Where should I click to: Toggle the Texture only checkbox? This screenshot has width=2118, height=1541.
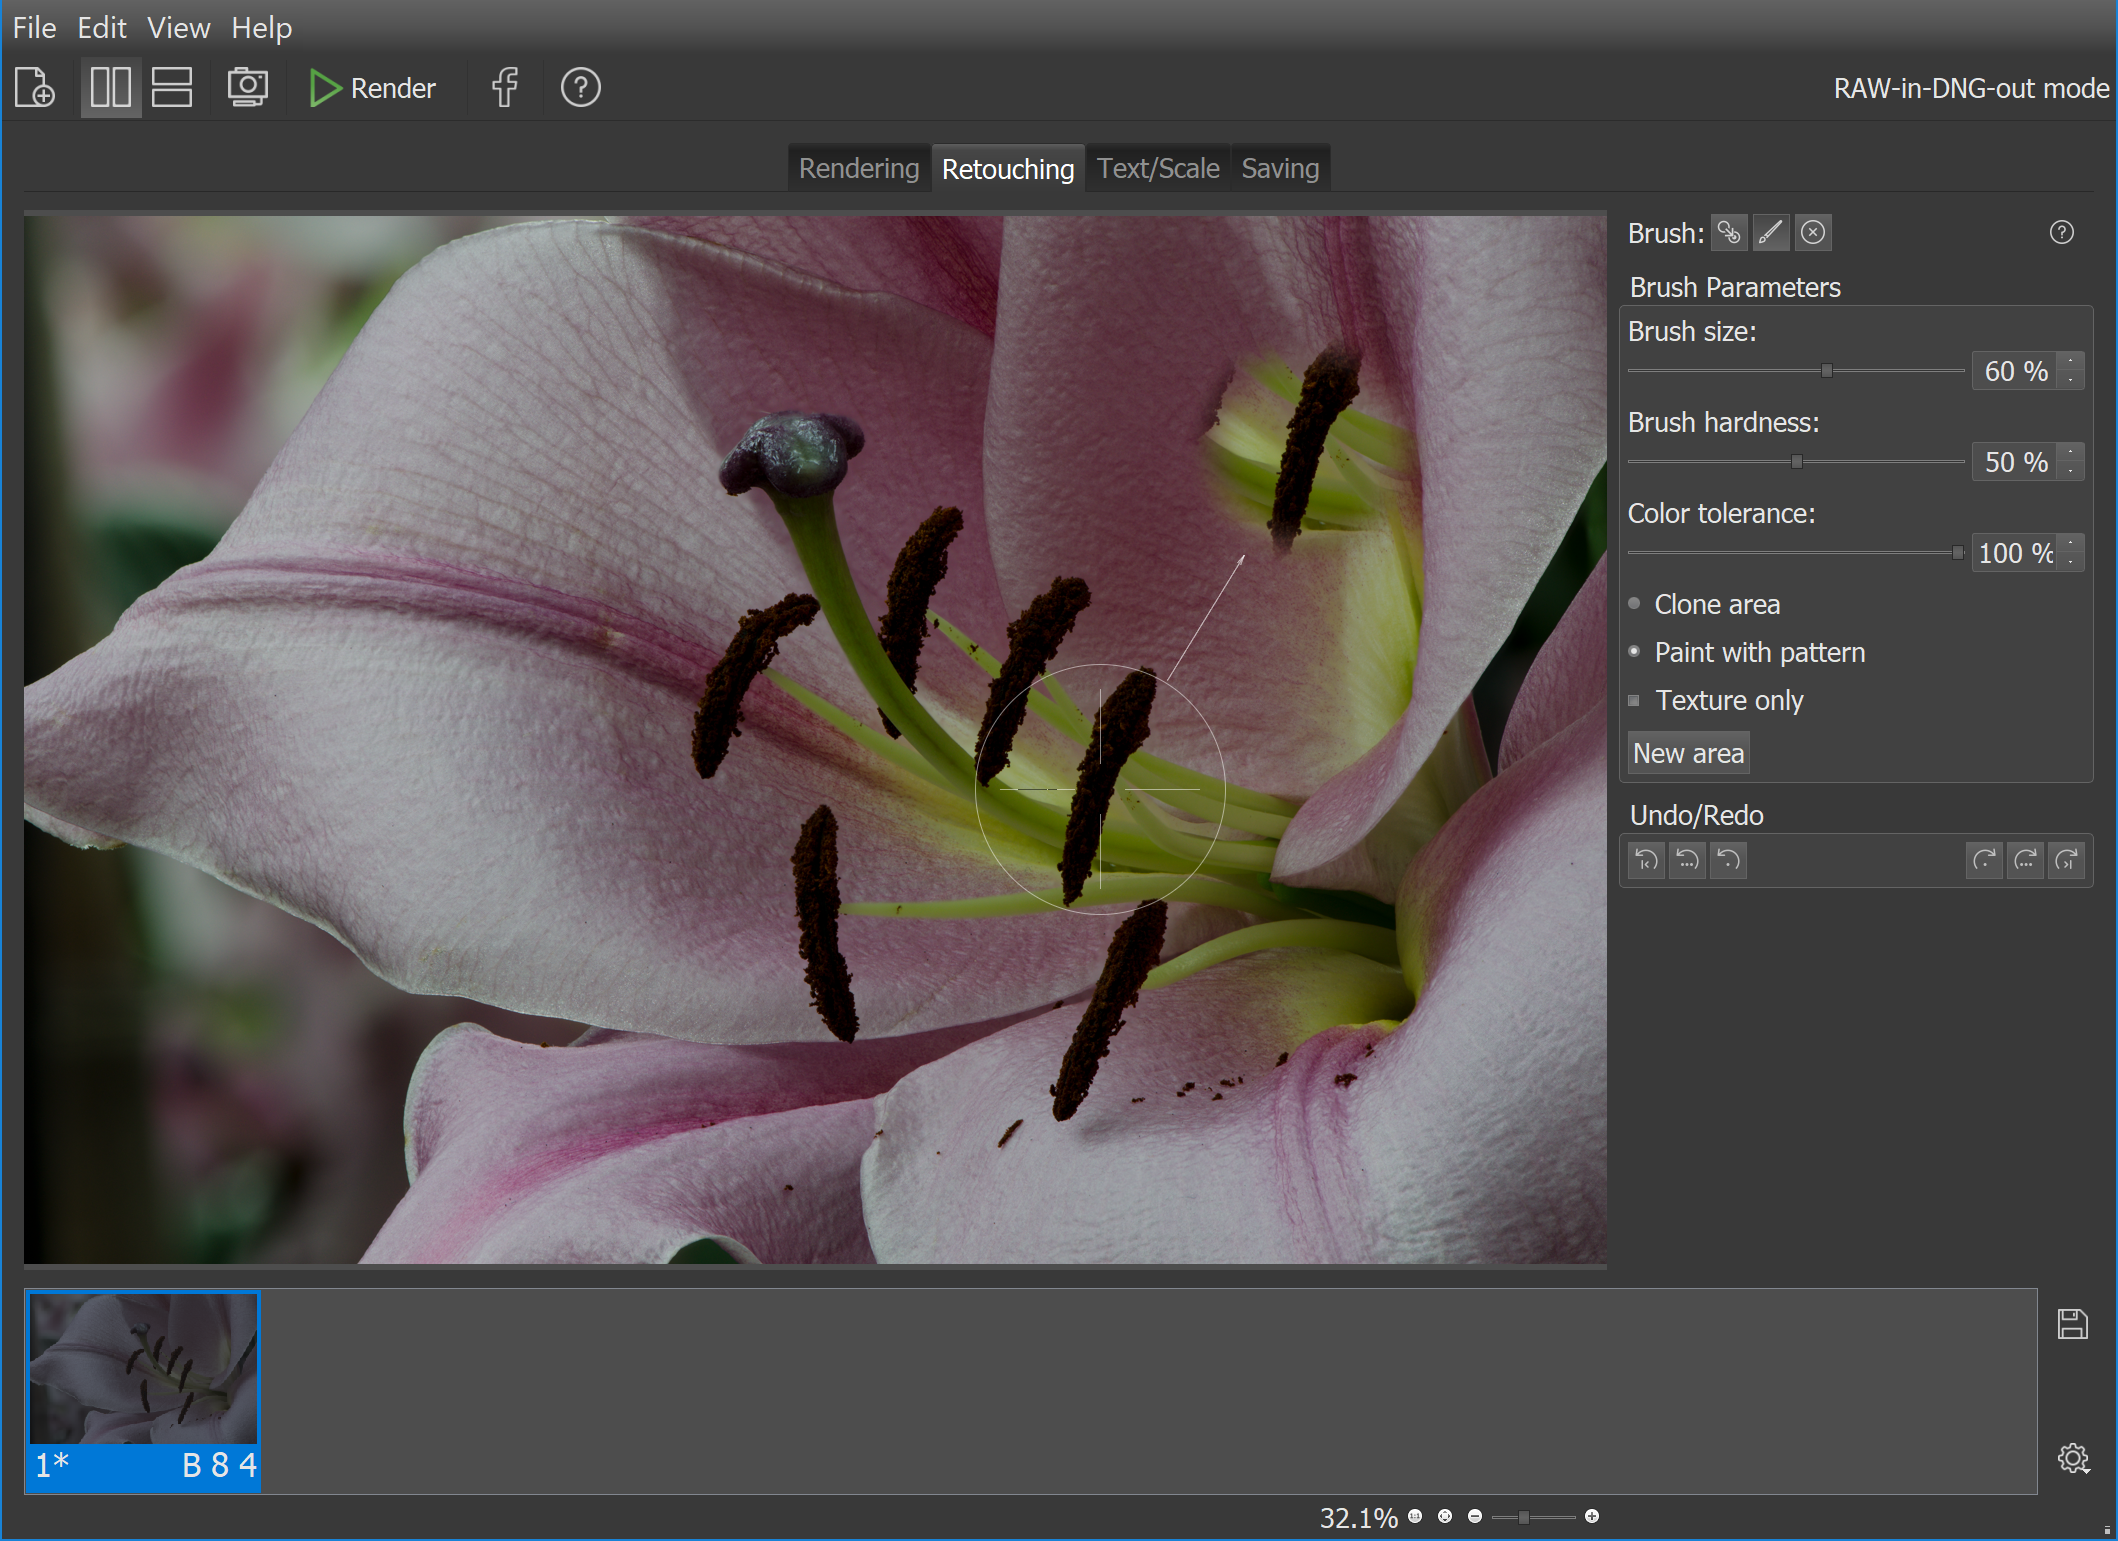click(x=1635, y=700)
